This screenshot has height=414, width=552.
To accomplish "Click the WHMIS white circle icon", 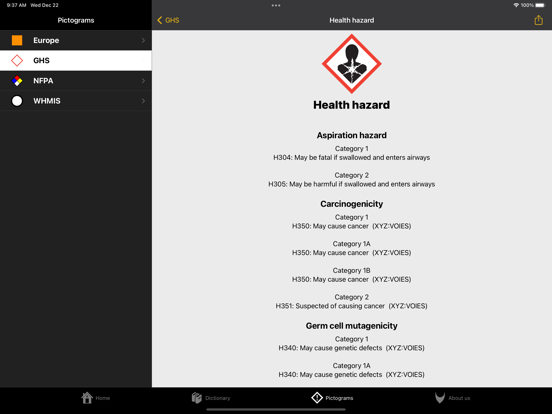I will (x=17, y=101).
